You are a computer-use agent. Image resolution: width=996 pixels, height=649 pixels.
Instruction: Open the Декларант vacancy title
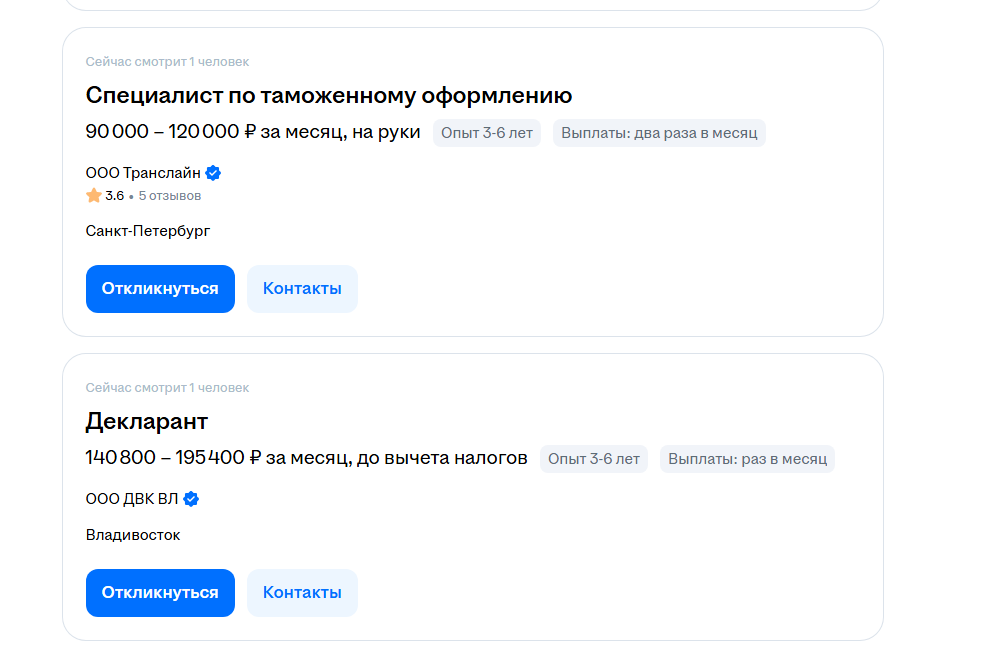(146, 421)
